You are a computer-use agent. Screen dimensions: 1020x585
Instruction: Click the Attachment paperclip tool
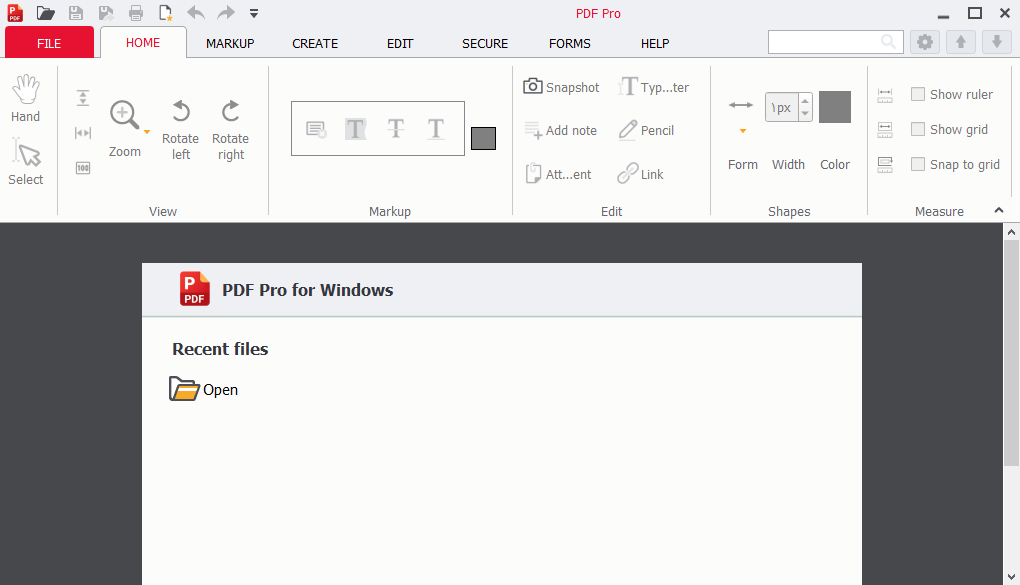(x=559, y=174)
